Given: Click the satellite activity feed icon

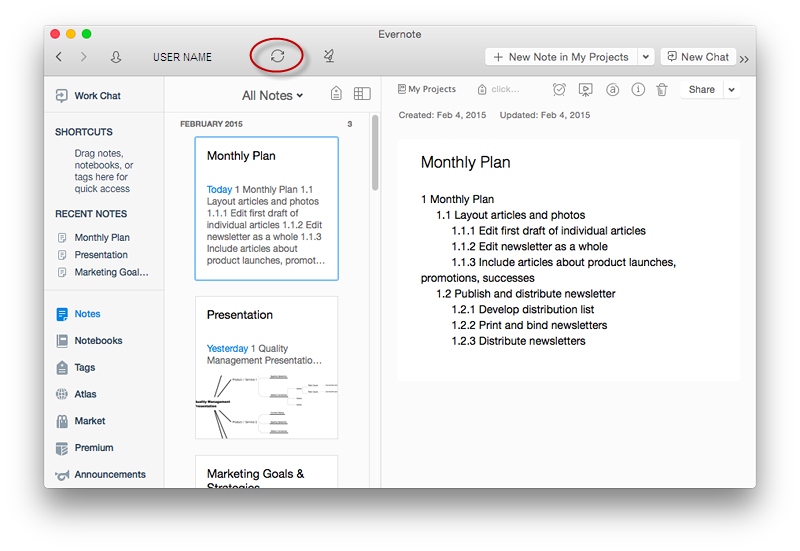Looking at the screenshot, I should click(329, 56).
